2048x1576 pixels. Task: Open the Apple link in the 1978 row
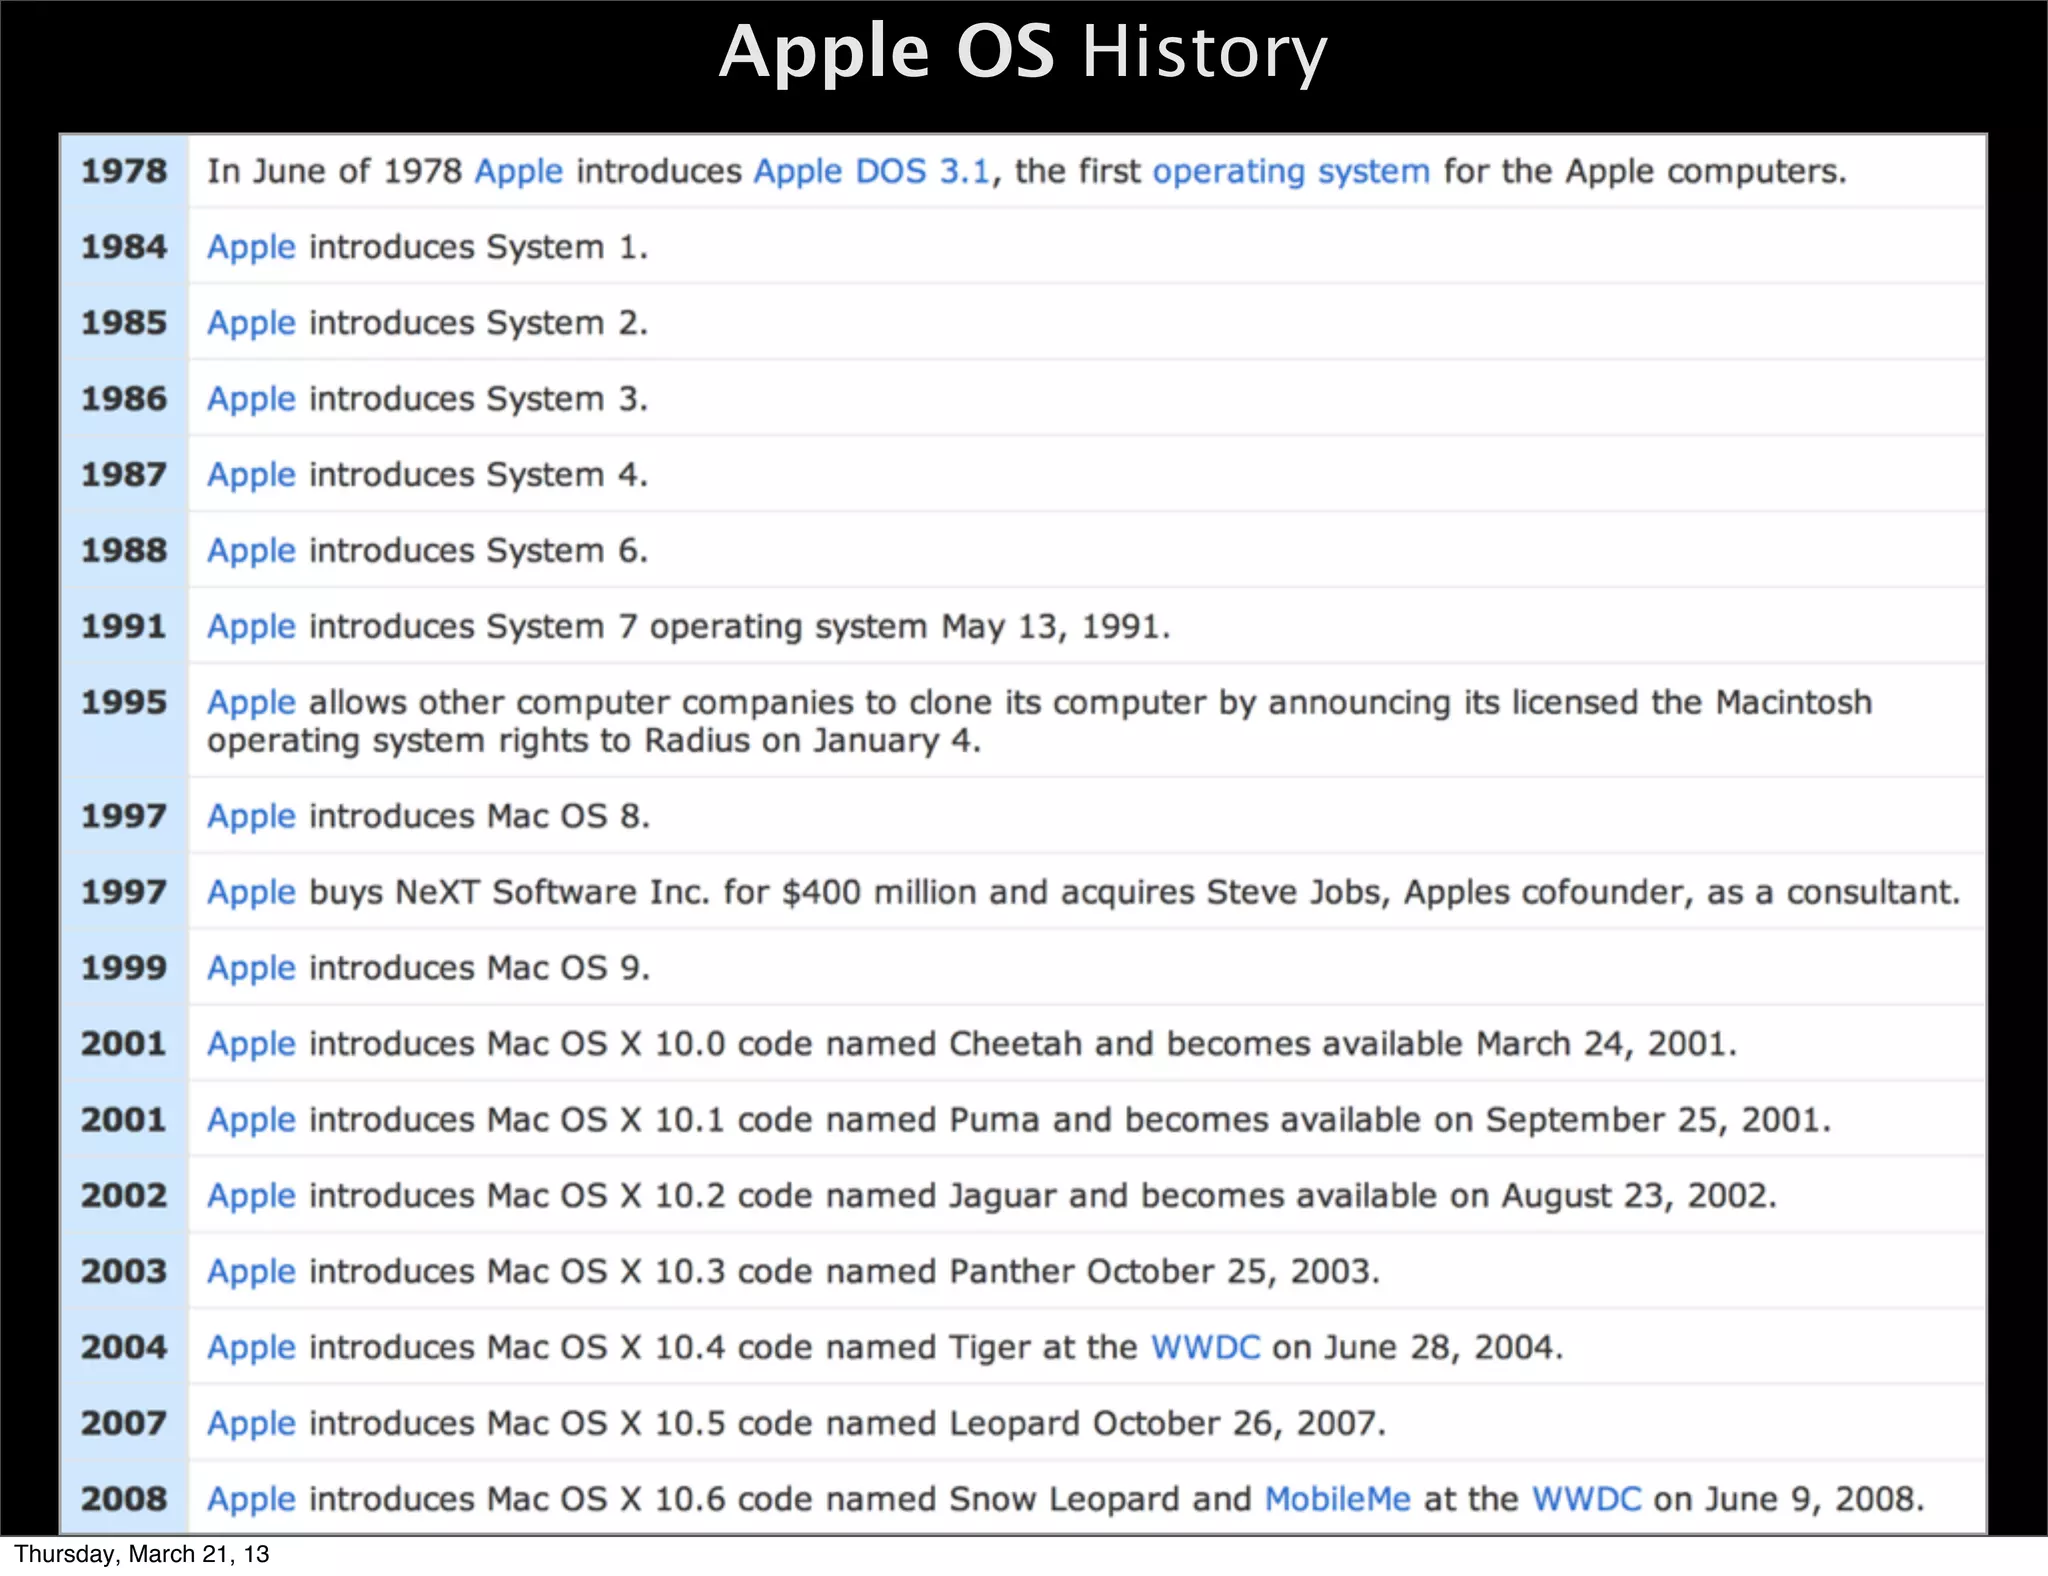point(519,172)
